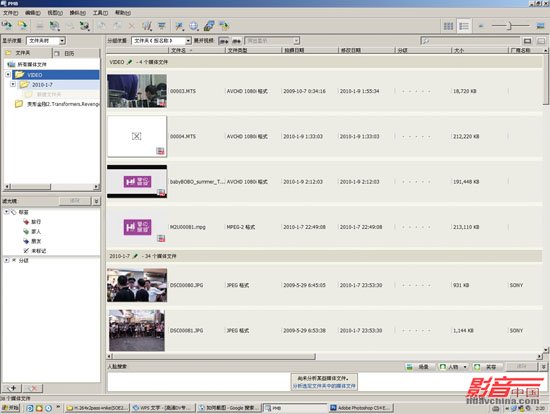
Task: Click the small thumbnail size icon
Action: [x=481, y=26]
